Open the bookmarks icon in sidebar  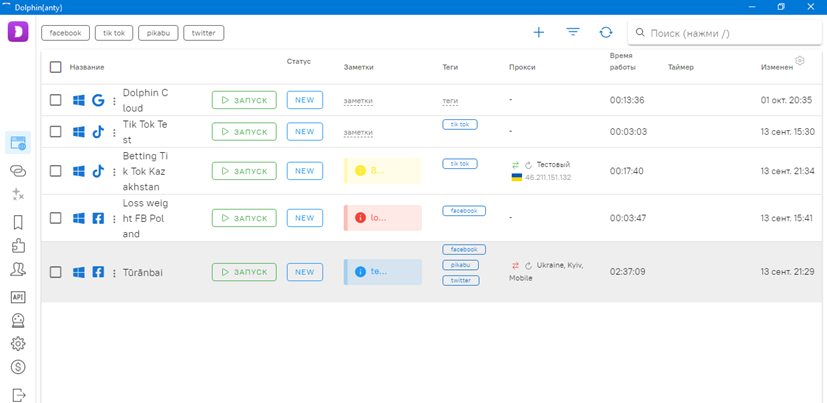pos(18,222)
